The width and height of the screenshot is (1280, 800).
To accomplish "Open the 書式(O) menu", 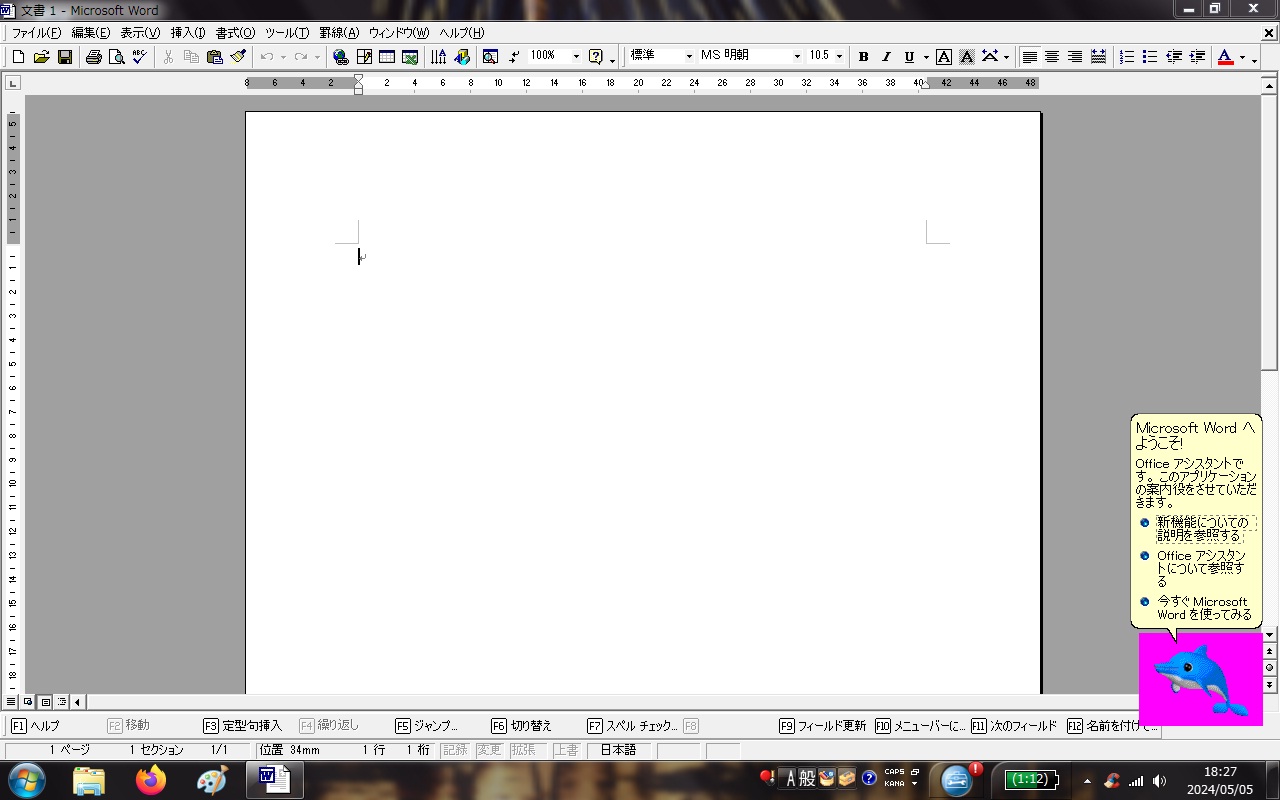I will pos(235,33).
